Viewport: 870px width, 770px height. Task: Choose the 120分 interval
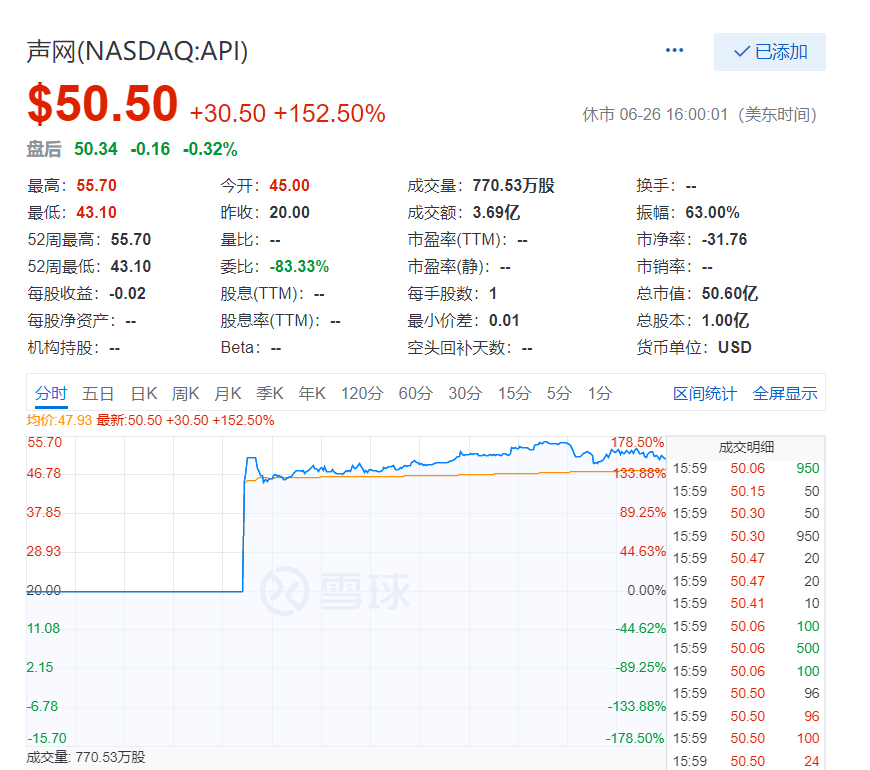tap(361, 394)
